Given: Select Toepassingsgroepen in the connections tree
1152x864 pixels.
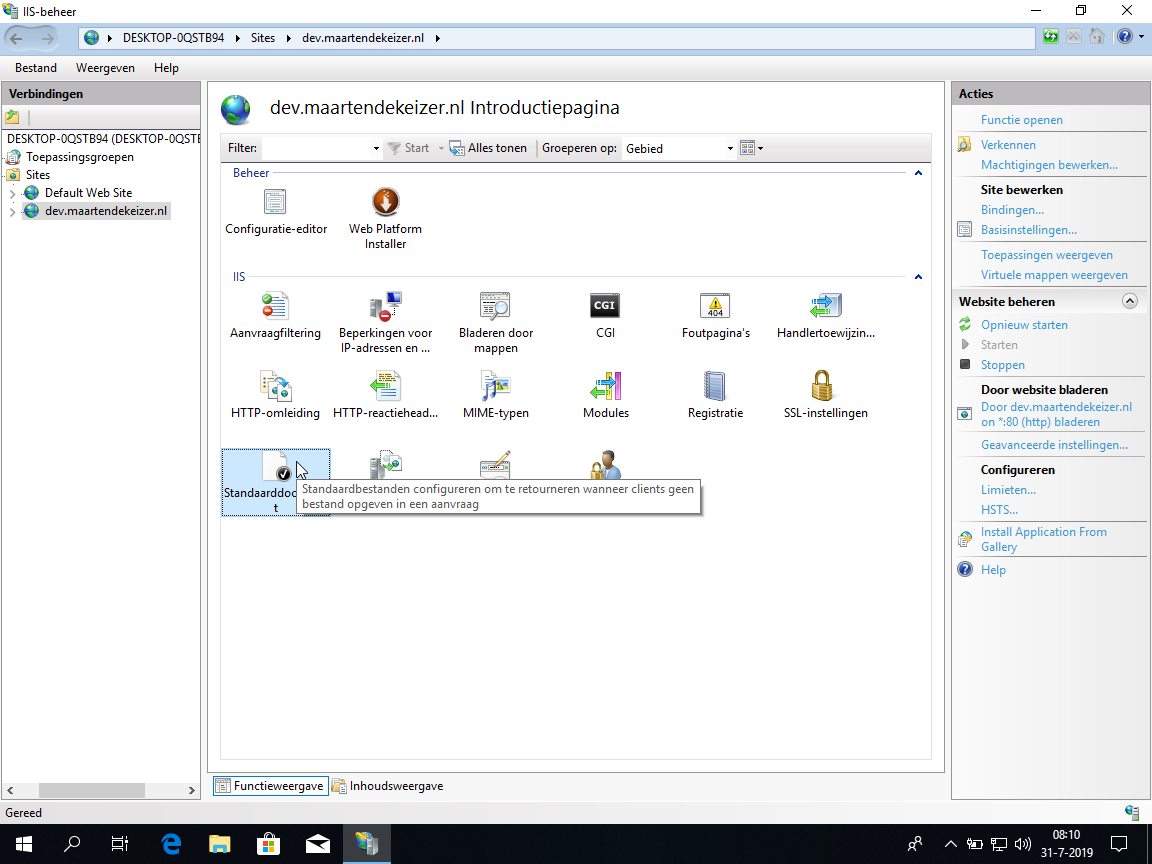Looking at the screenshot, I should [x=79, y=156].
